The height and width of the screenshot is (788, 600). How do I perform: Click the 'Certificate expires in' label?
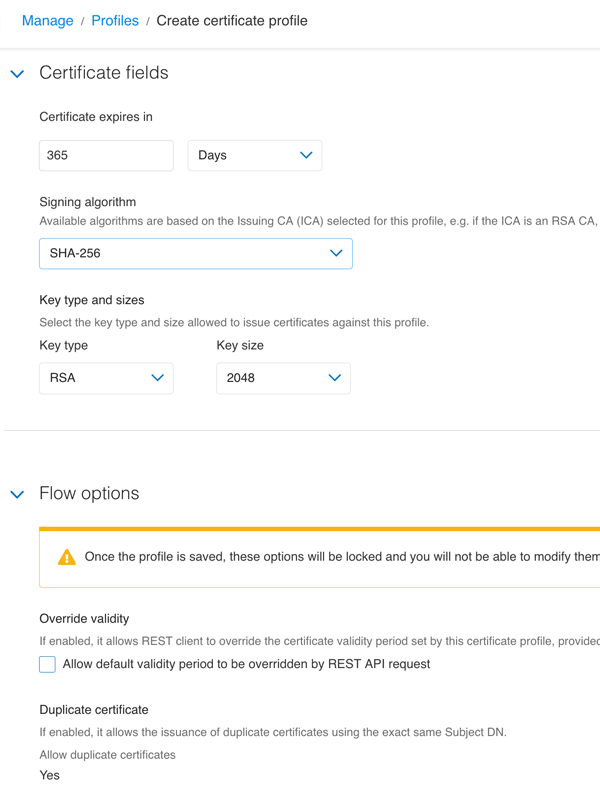(x=96, y=117)
